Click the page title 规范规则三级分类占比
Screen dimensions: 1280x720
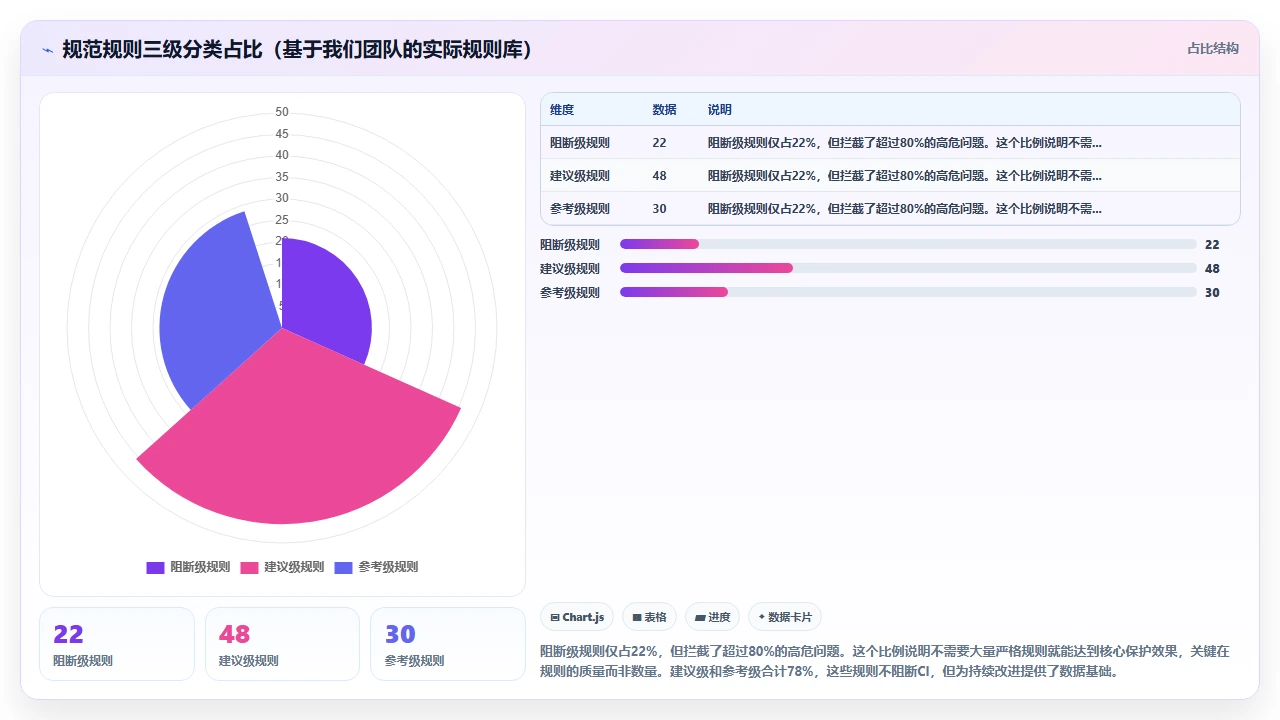[x=296, y=50]
